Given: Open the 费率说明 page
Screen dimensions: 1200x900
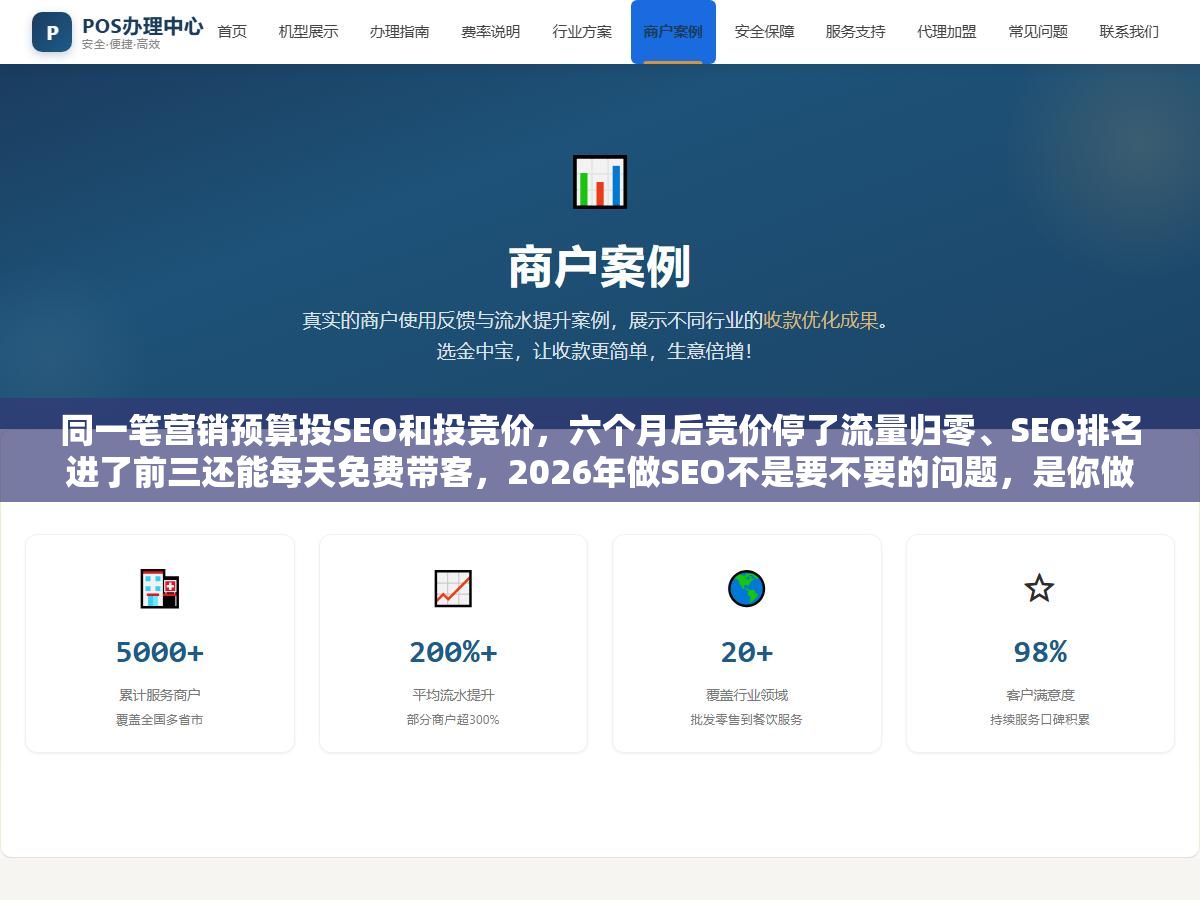Looking at the screenshot, I should point(490,32).
